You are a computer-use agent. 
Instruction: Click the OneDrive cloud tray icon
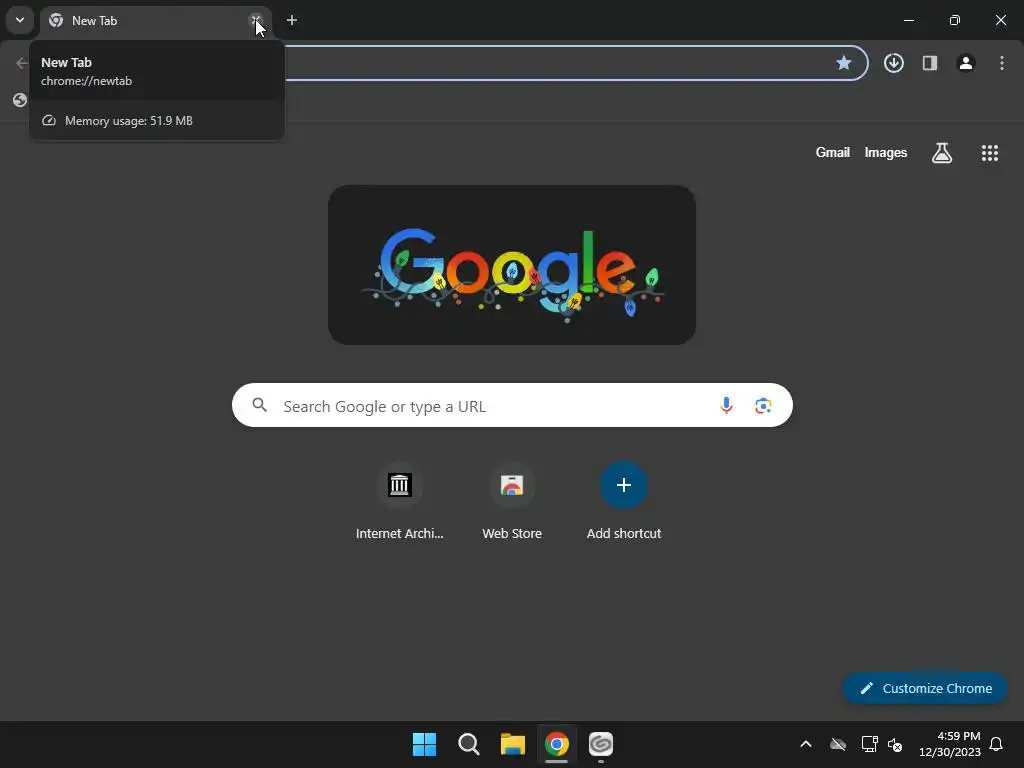tap(838, 744)
